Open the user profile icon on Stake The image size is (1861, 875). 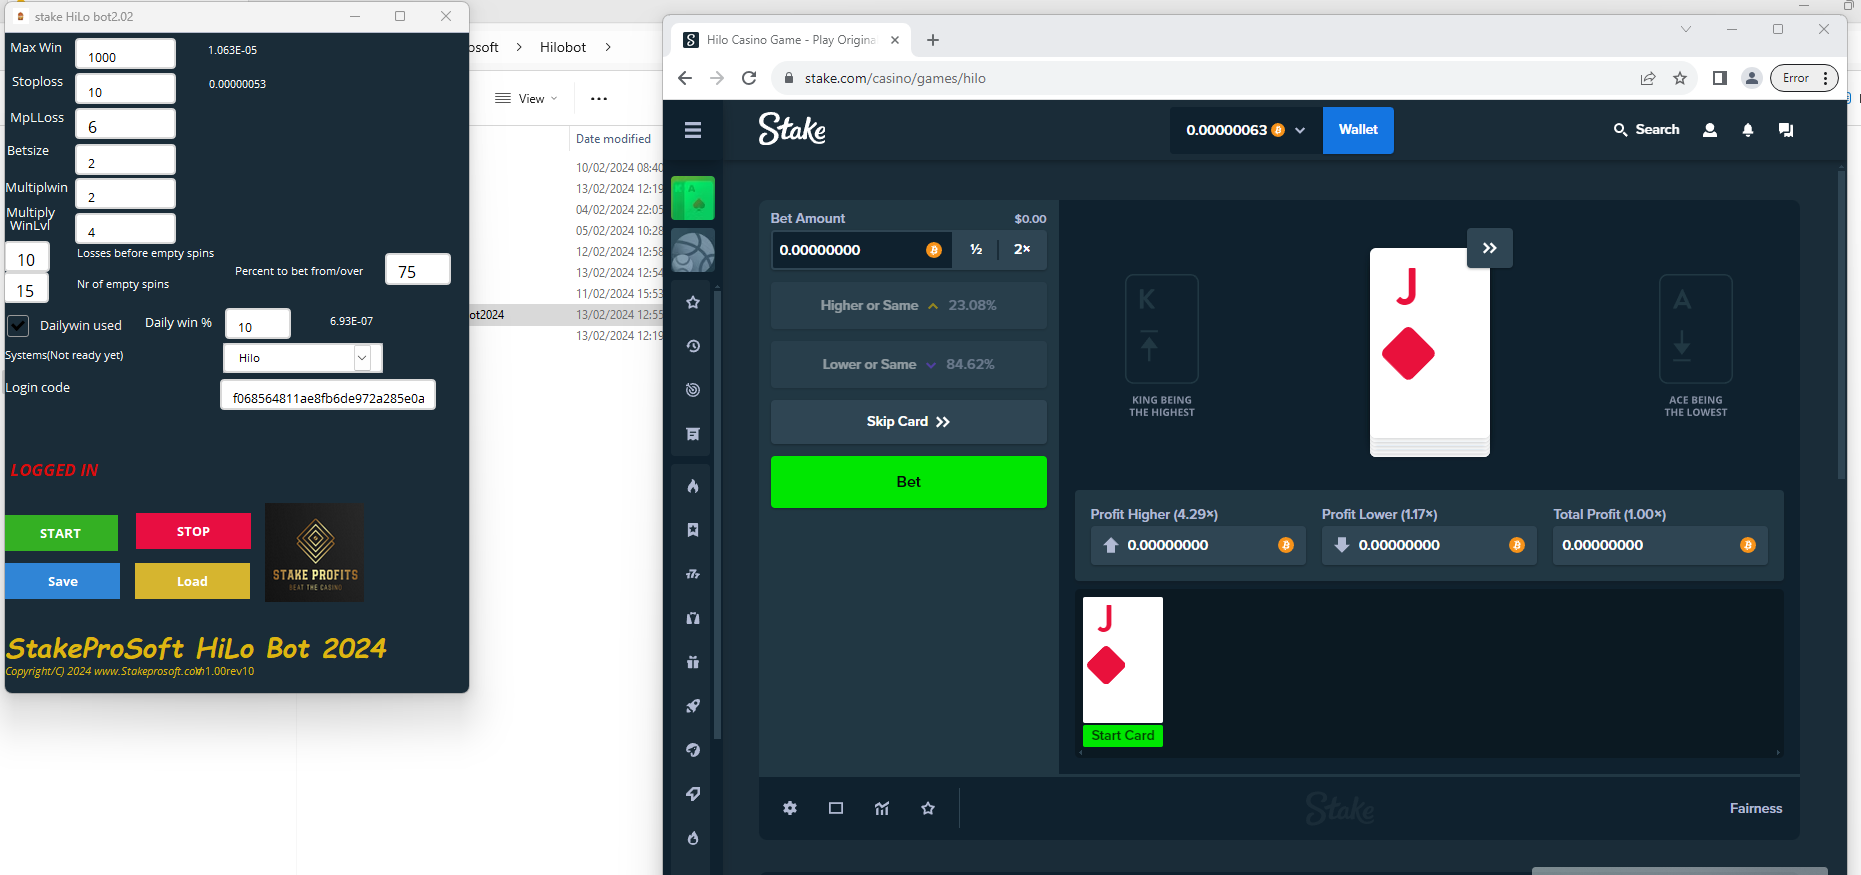pos(1710,130)
